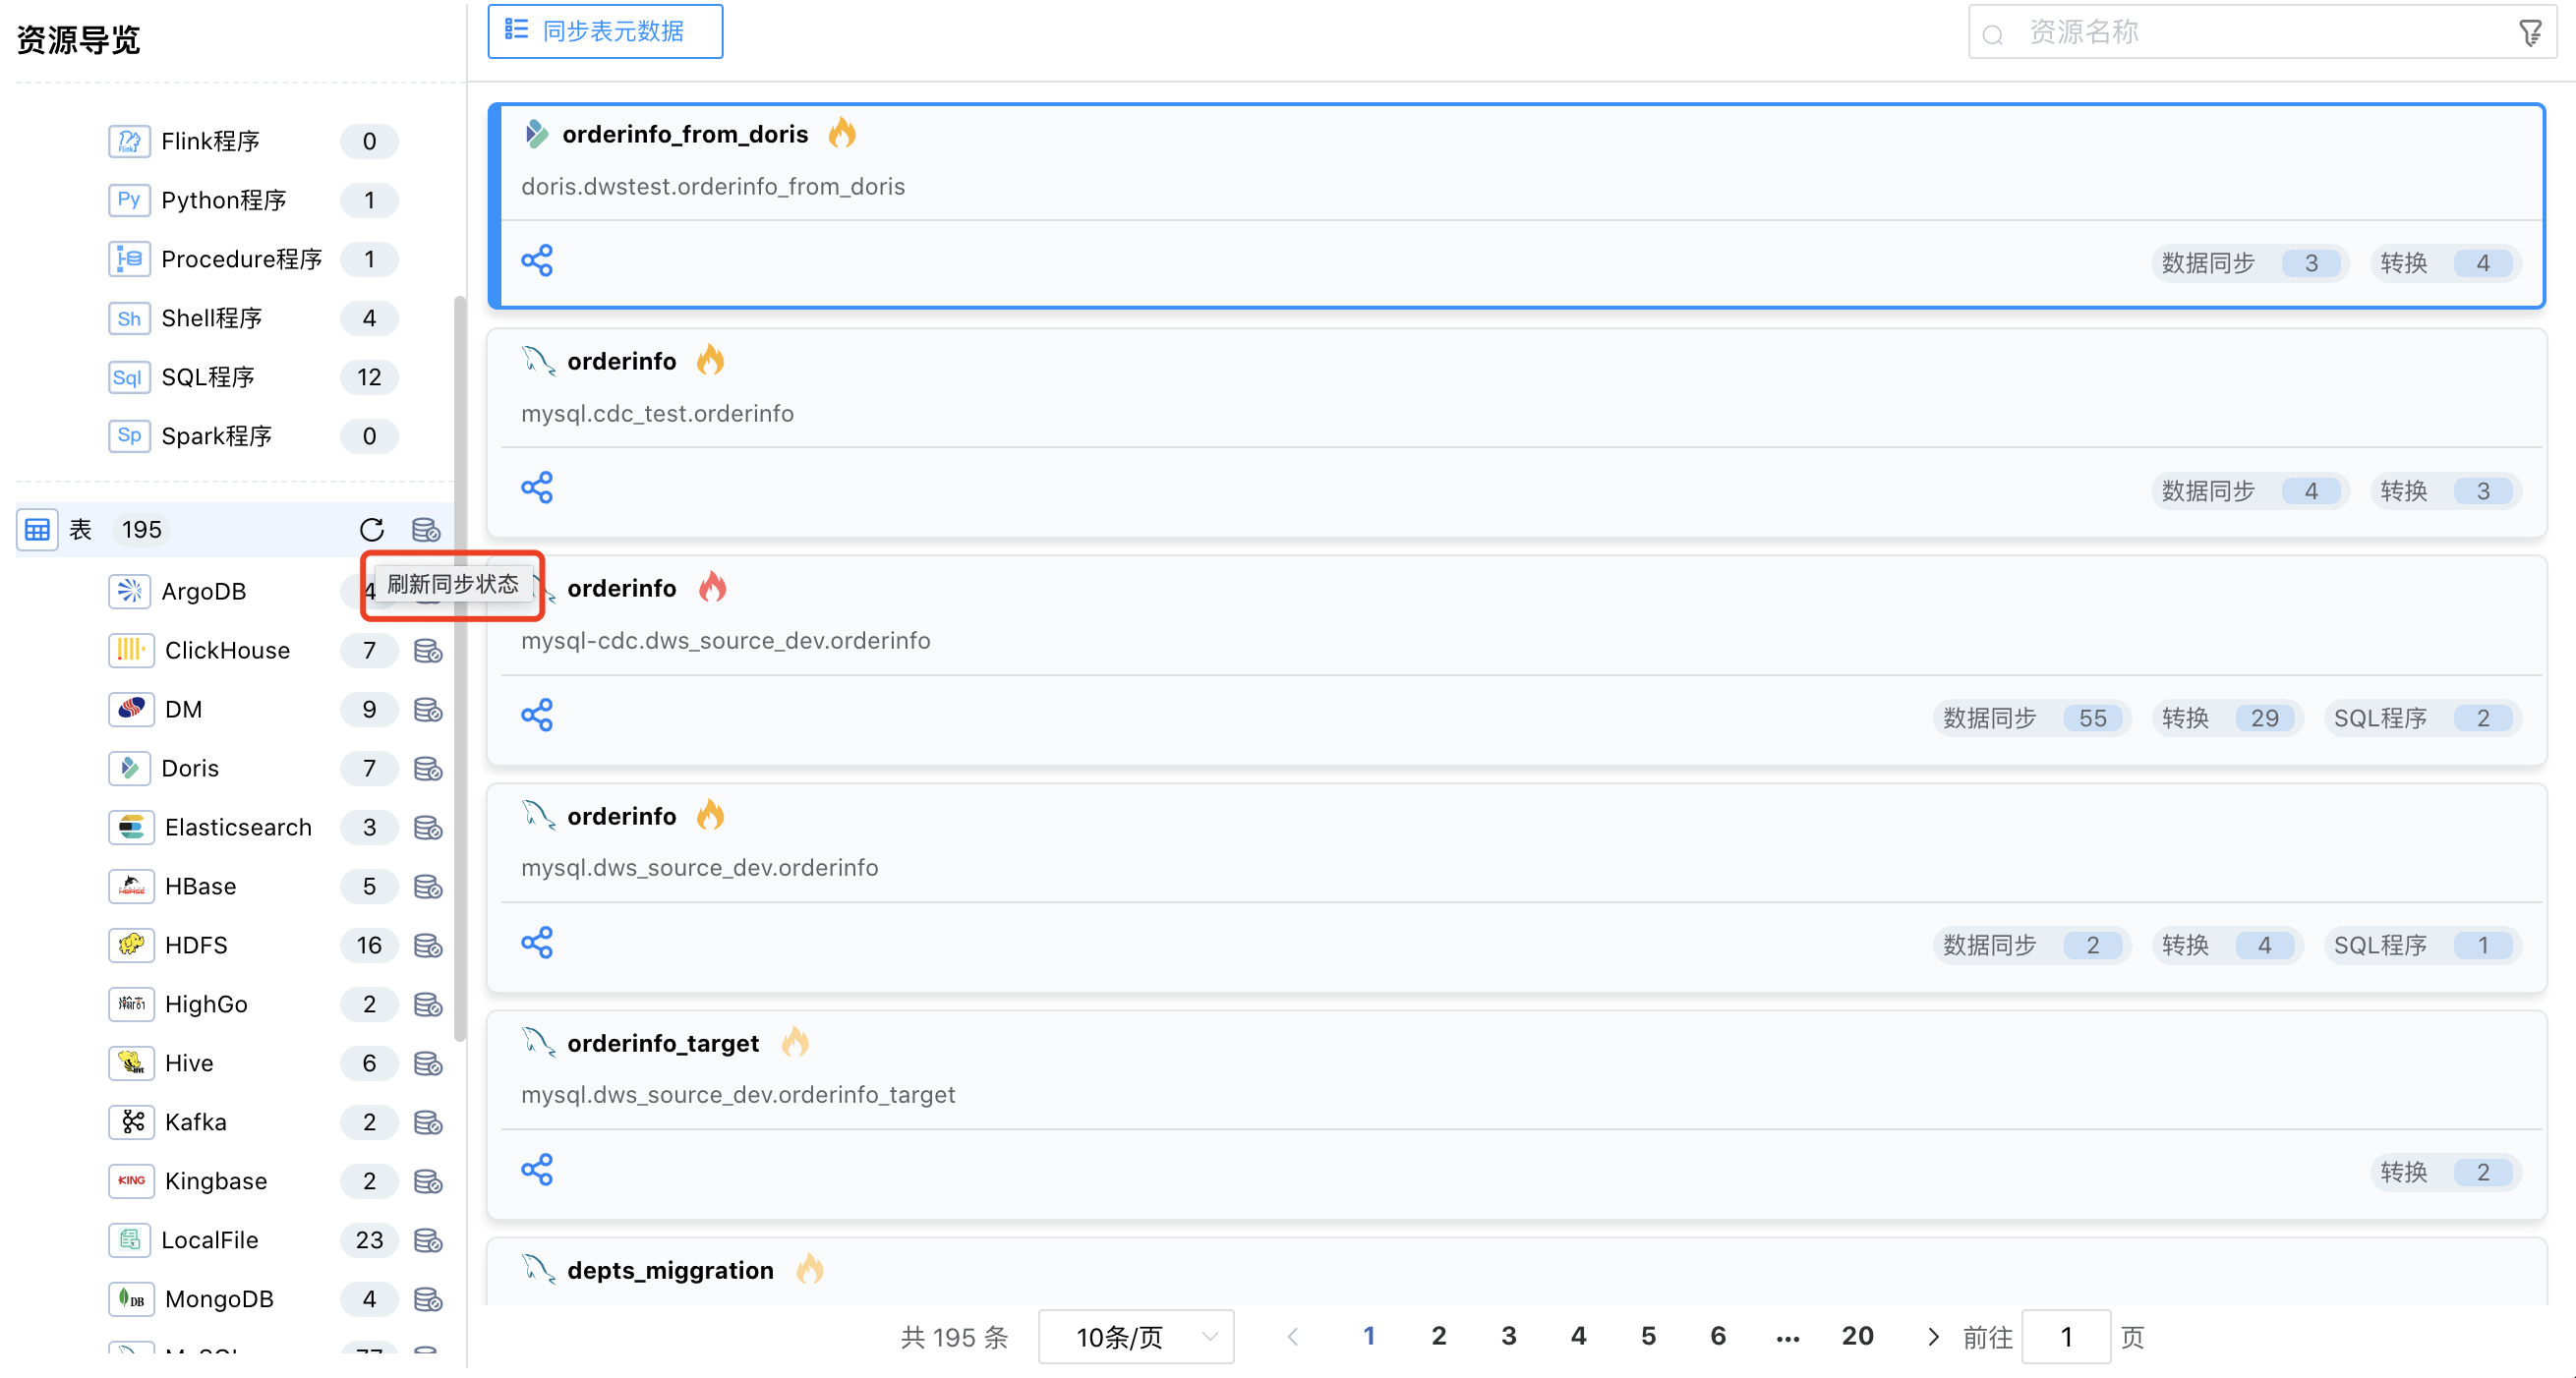This screenshot has width=2576, height=1378.
Task: Go to page 20 in pagination
Action: (x=1857, y=1336)
